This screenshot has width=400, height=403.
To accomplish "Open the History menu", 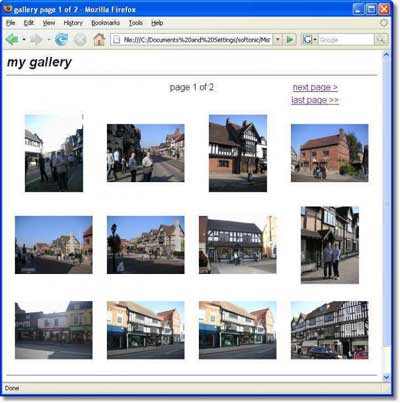I will (73, 23).
